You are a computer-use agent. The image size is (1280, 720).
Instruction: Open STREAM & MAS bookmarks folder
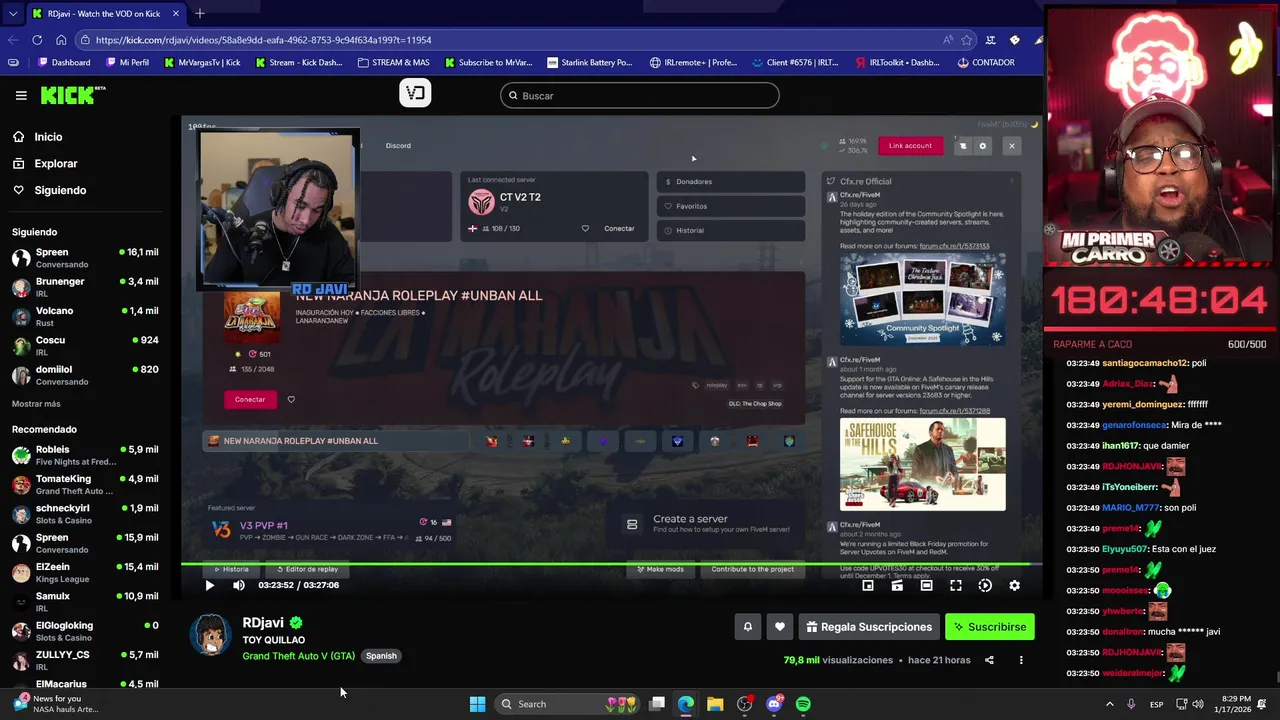tap(393, 62)
